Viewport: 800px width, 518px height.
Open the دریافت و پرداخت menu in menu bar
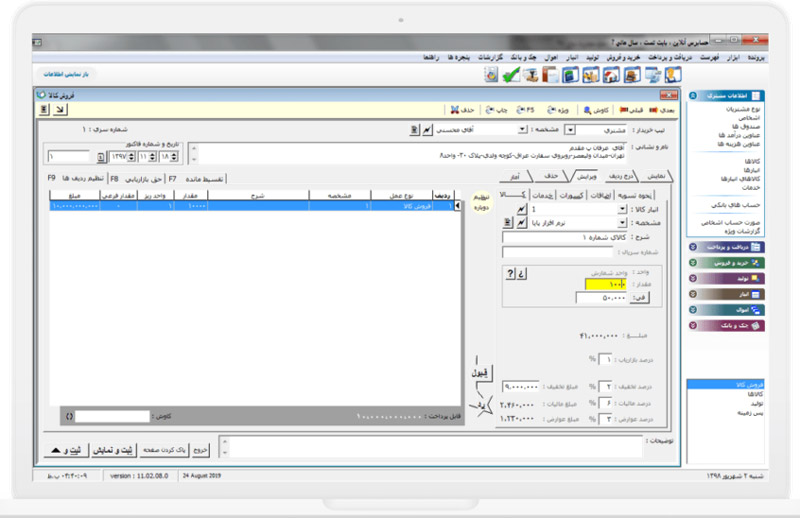(x=670, y=58)
